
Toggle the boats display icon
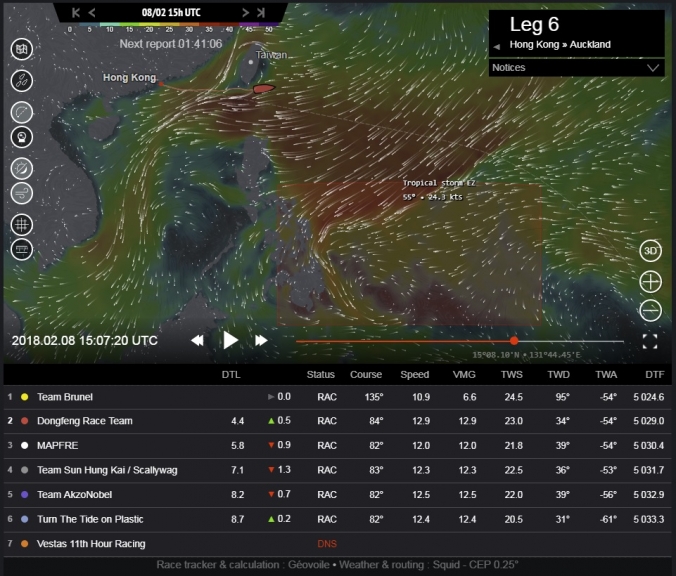22,81
